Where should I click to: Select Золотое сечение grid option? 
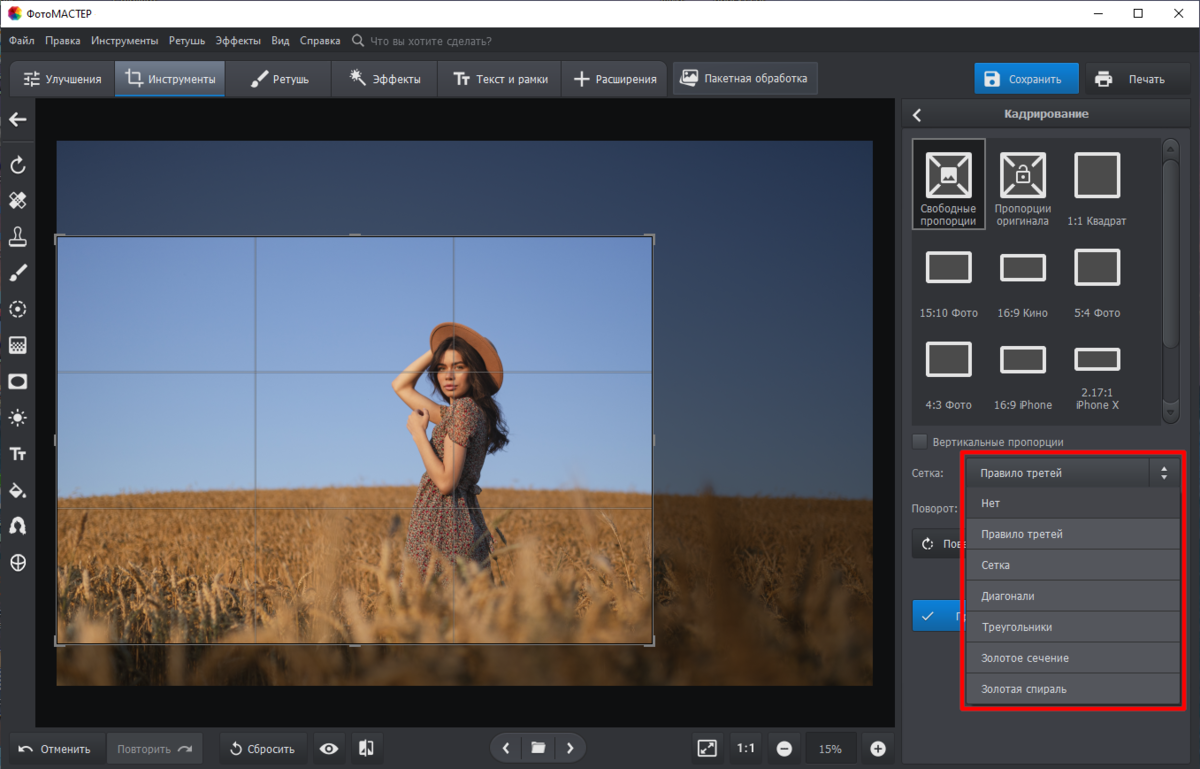[1072, 658]
